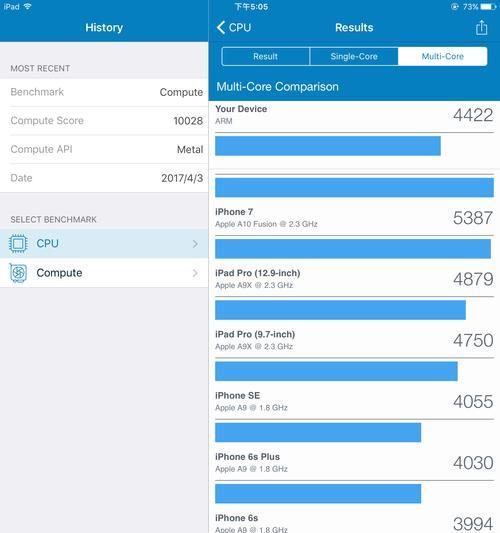Tap the share icon in Results header
The width and height of the screenshot is (500, 533).
[x=481, y=28]
